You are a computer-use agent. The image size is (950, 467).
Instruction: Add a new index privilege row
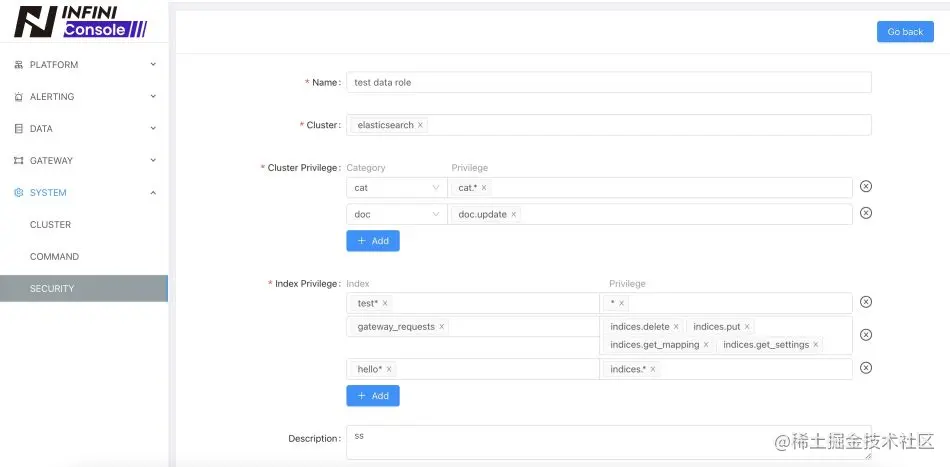373,396
